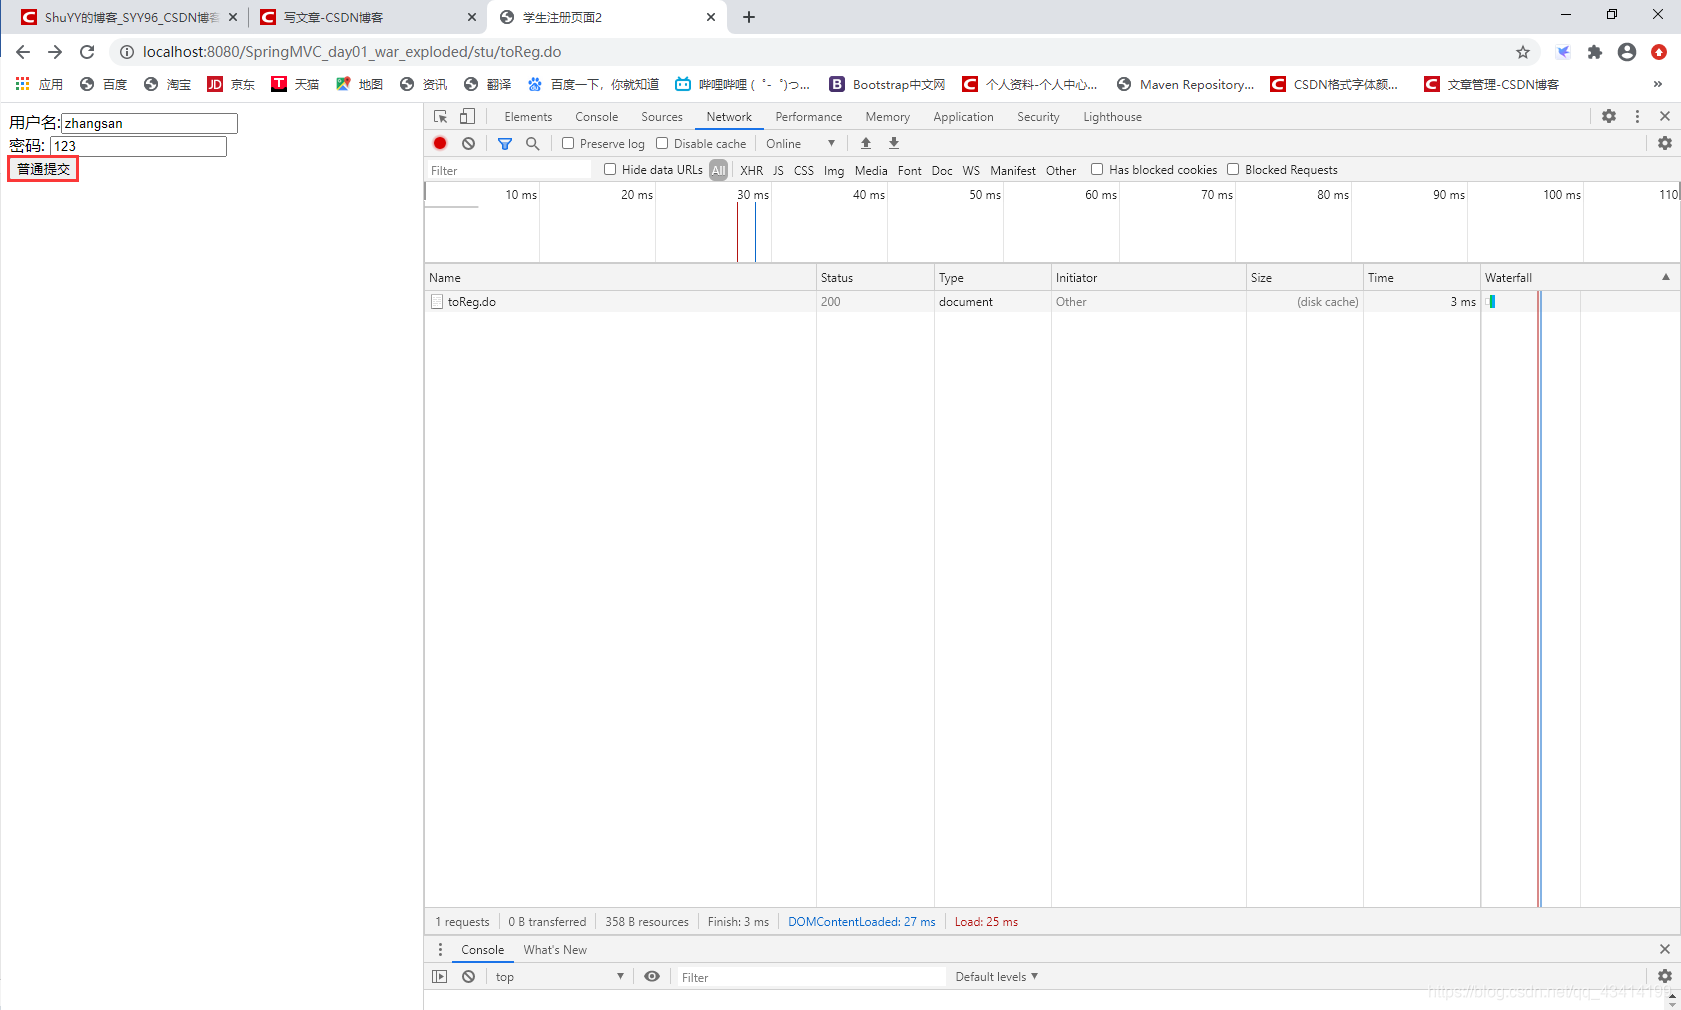Open new browser tab
The width and height of the screenshot is (1681, 1010).
click(749, 17)
